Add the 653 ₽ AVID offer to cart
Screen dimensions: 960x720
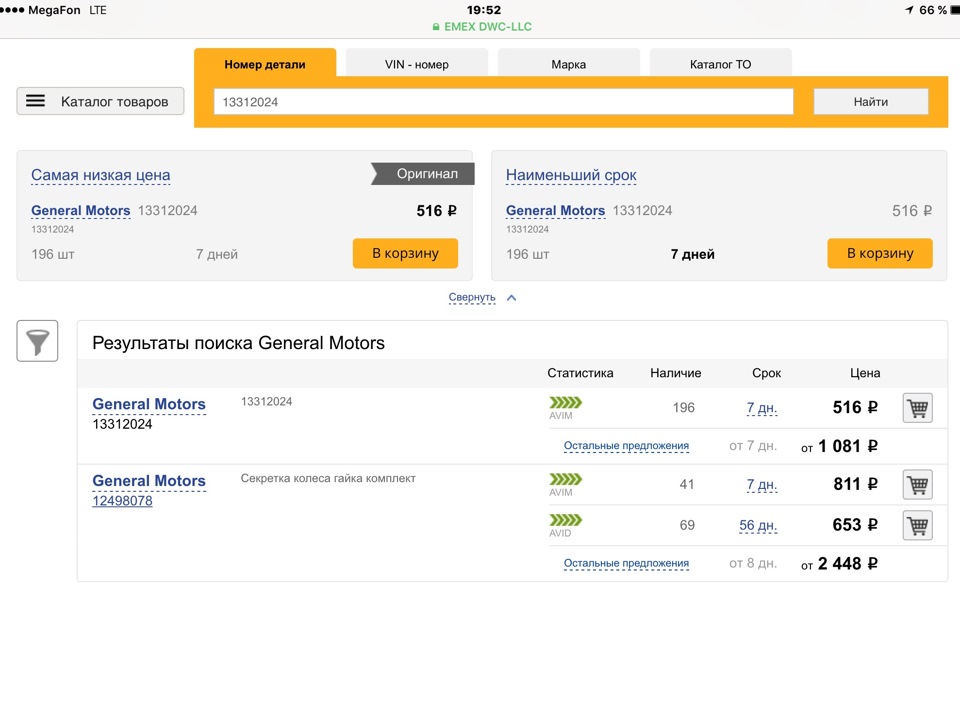click(x=917, y=525)
